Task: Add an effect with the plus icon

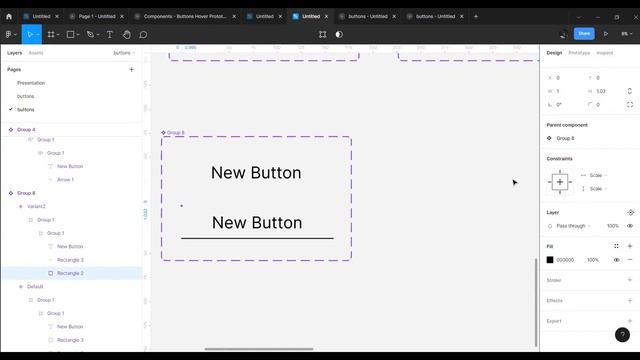Action: point(630,300)
